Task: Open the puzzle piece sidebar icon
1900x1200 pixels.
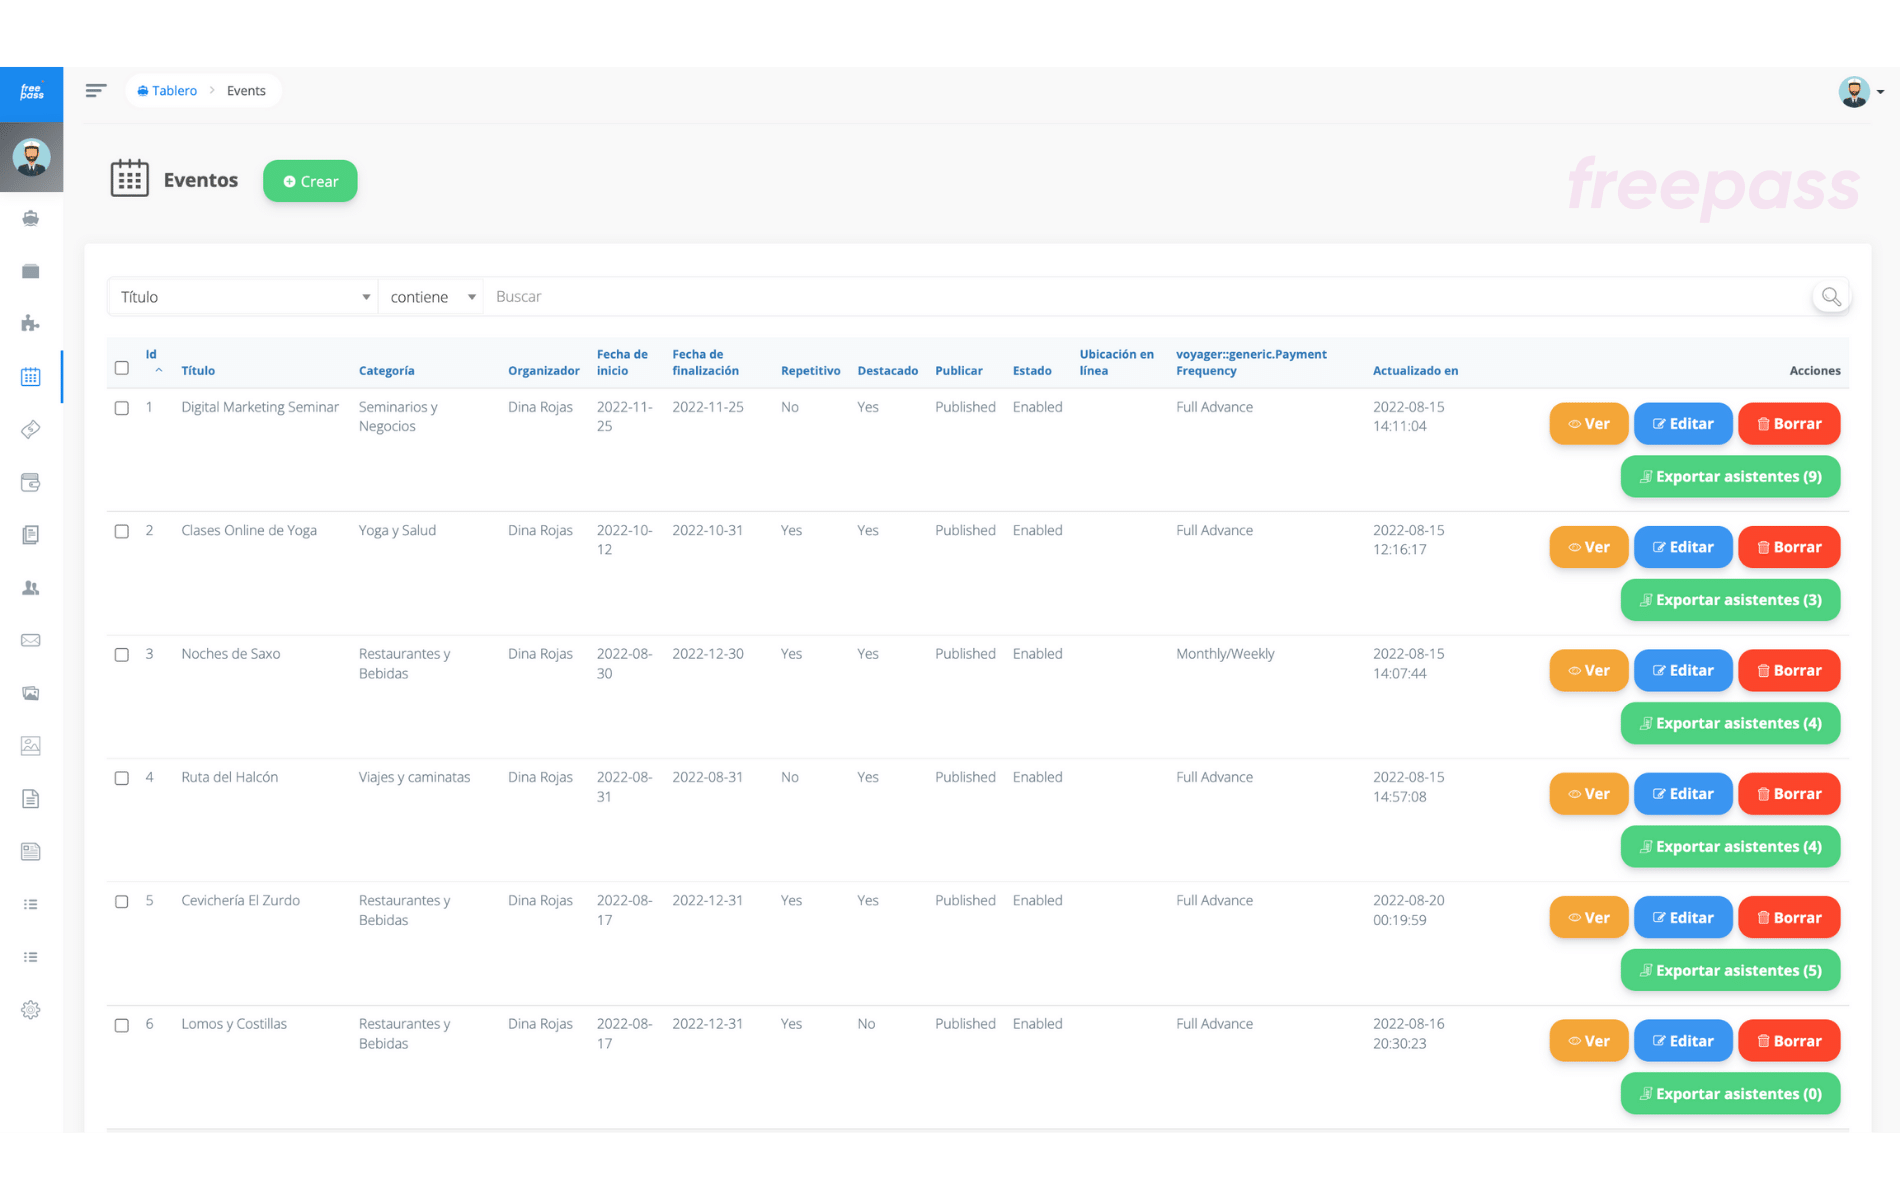Action: pyautogui.click(x=31, y=323)
